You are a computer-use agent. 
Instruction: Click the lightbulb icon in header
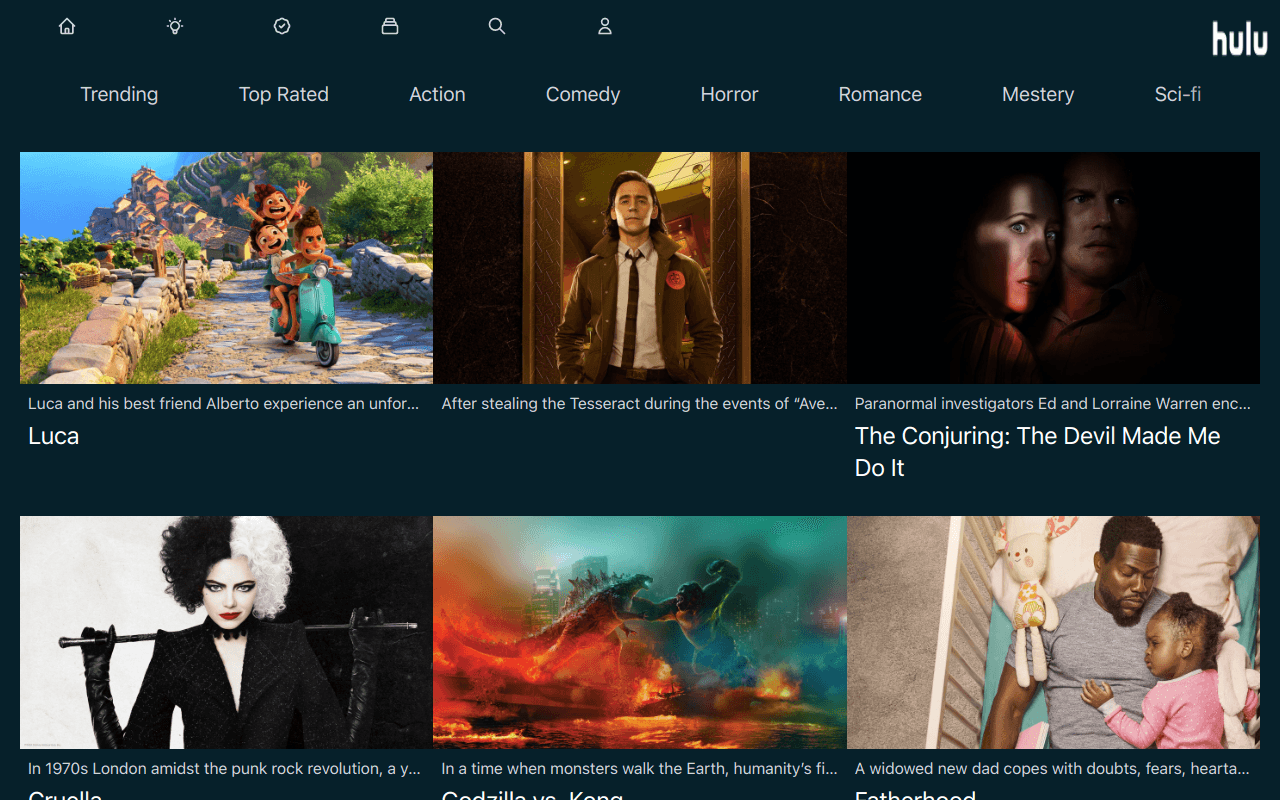pyautogui.click(x=175, y=27)
